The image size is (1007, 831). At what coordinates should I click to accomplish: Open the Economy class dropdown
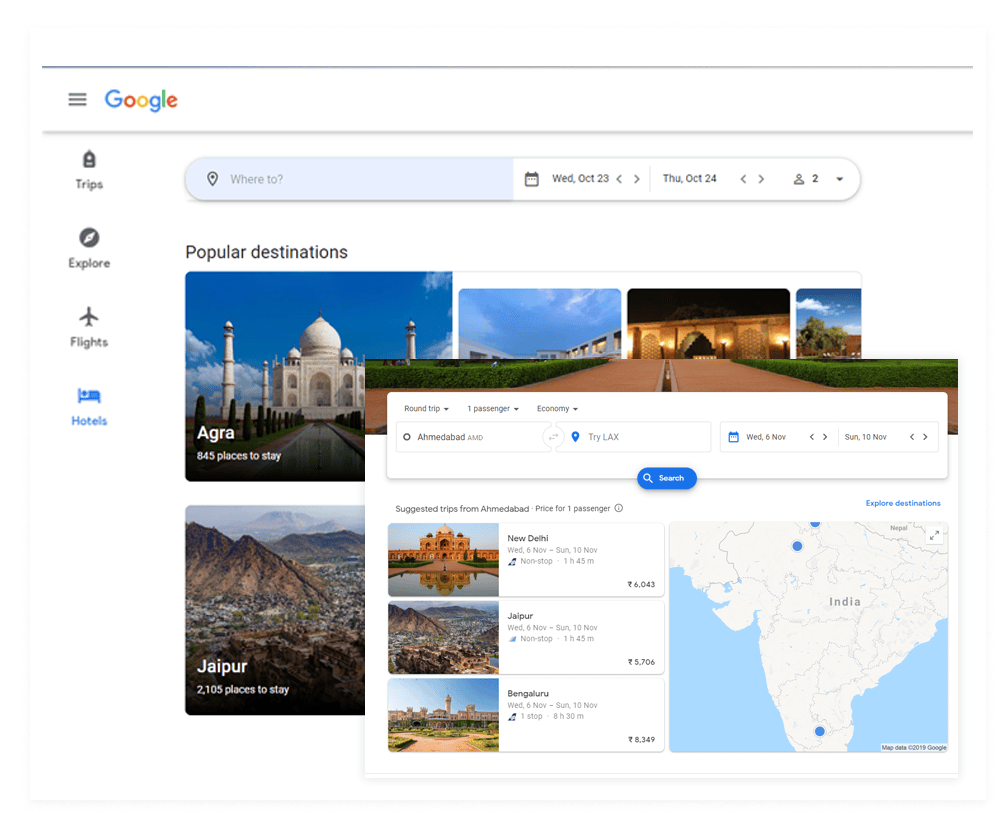tap(557, 408)
